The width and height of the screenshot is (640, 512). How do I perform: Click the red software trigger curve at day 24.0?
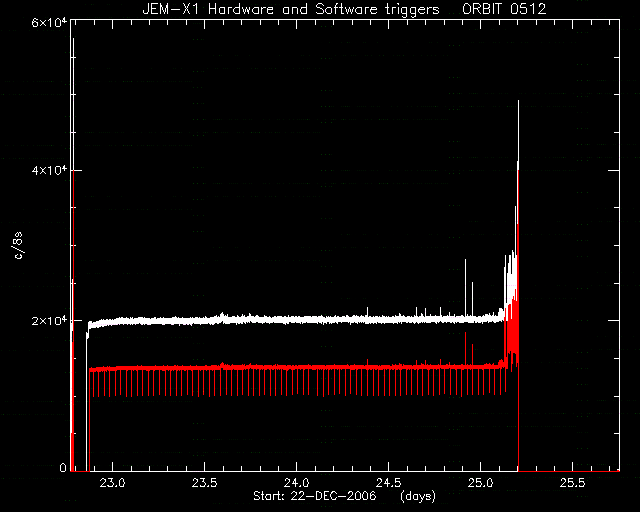pos(296,367)
